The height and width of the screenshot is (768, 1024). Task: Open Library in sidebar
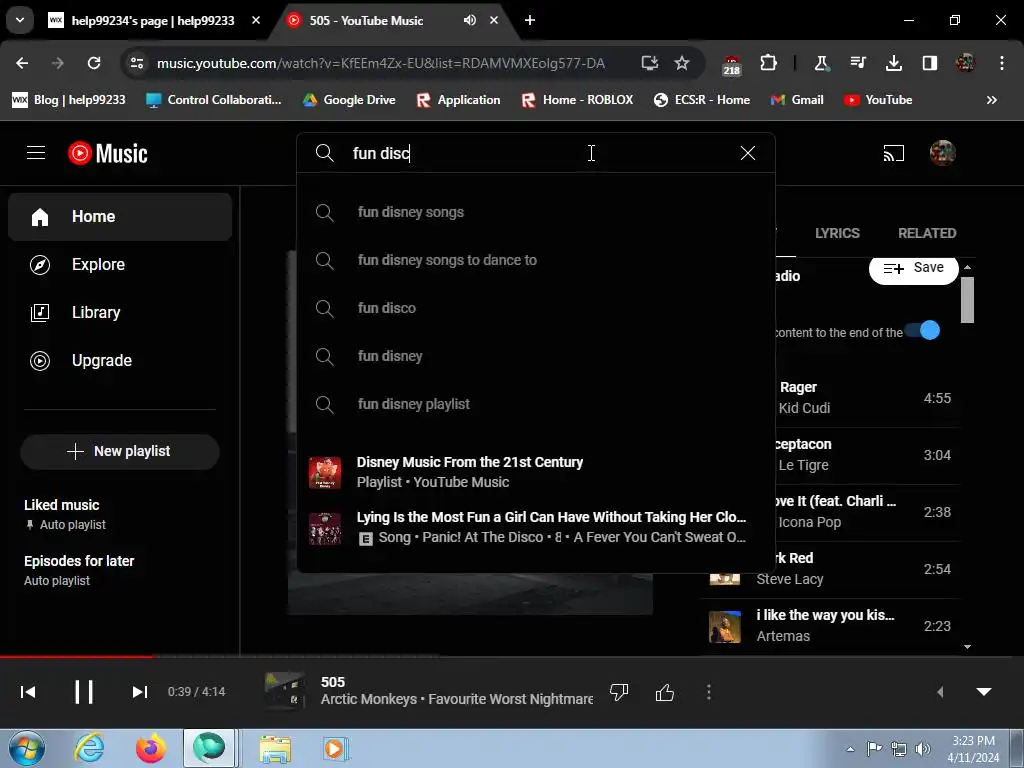pos(120,312)
